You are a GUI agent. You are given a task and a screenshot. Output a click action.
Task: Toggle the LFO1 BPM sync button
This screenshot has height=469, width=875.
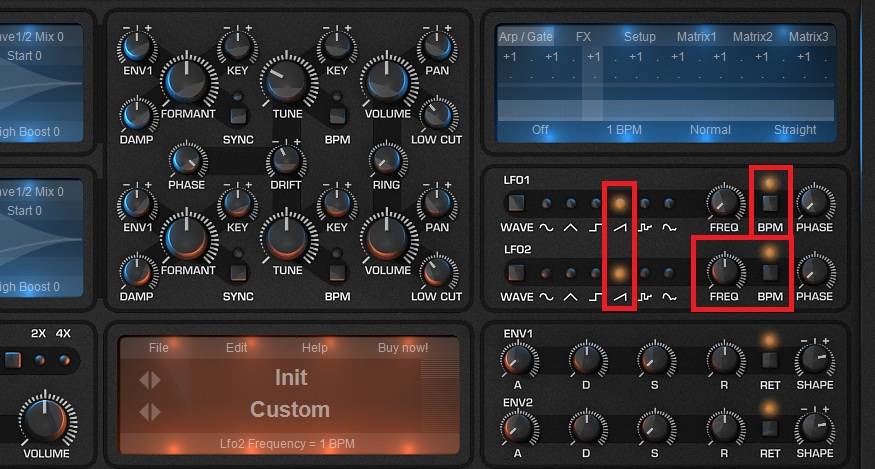coord(770,204)
